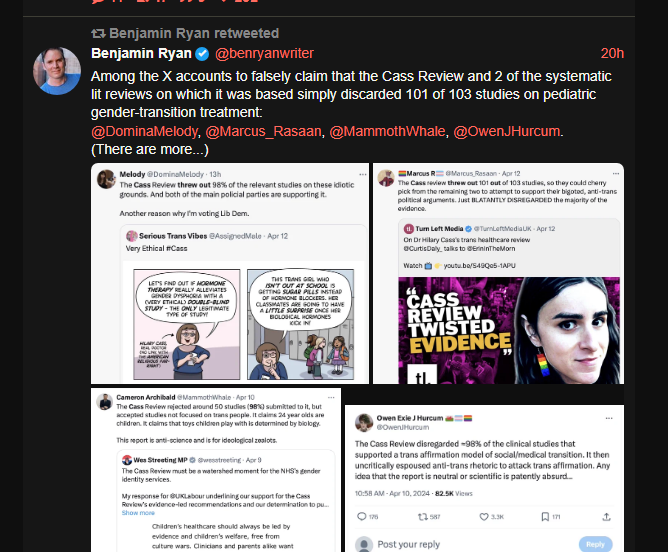Image resolution: width=668 pixels, height=552 pixels.
Task: Open the three-dots menu on Marcus R's tweet
Action: click(x=616, y=173)
